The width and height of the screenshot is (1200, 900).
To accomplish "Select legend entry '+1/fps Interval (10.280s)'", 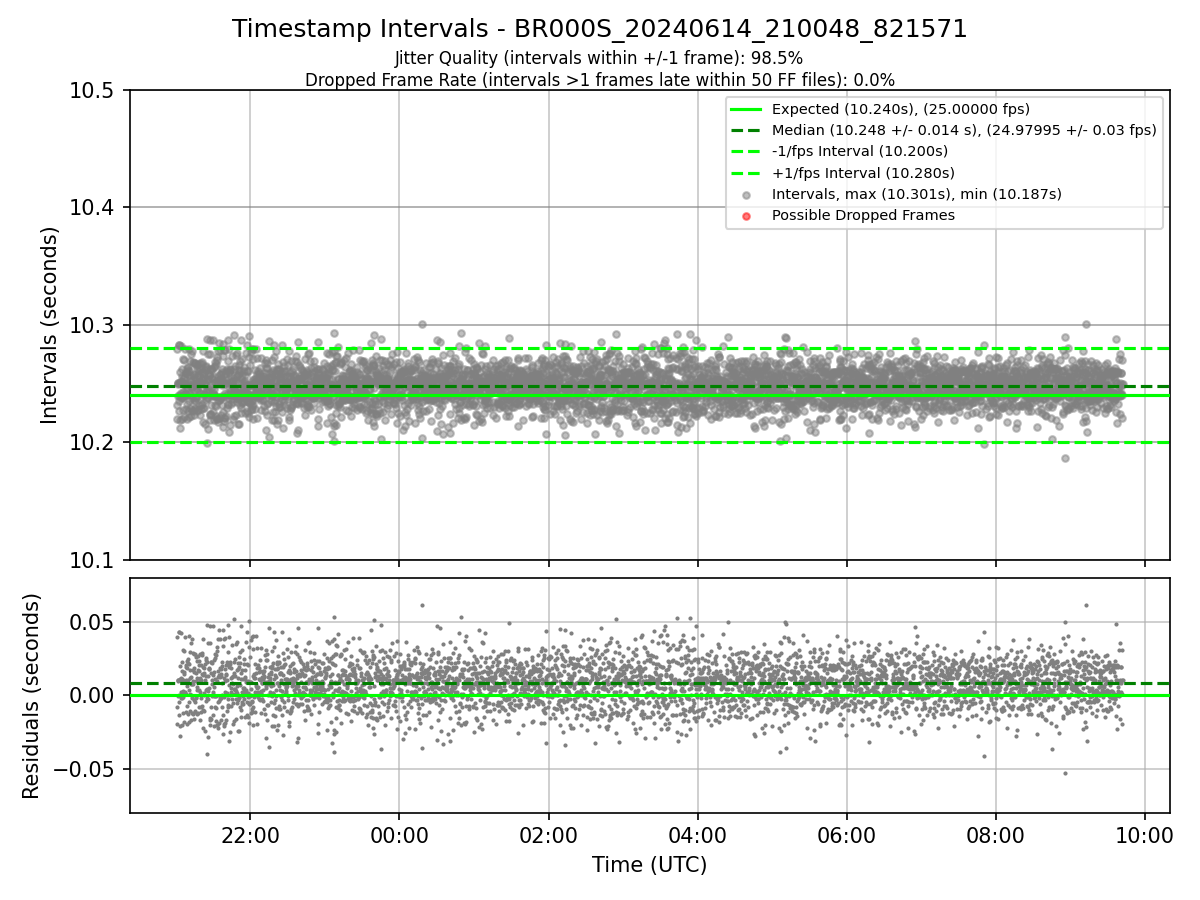I will (860, 172).
